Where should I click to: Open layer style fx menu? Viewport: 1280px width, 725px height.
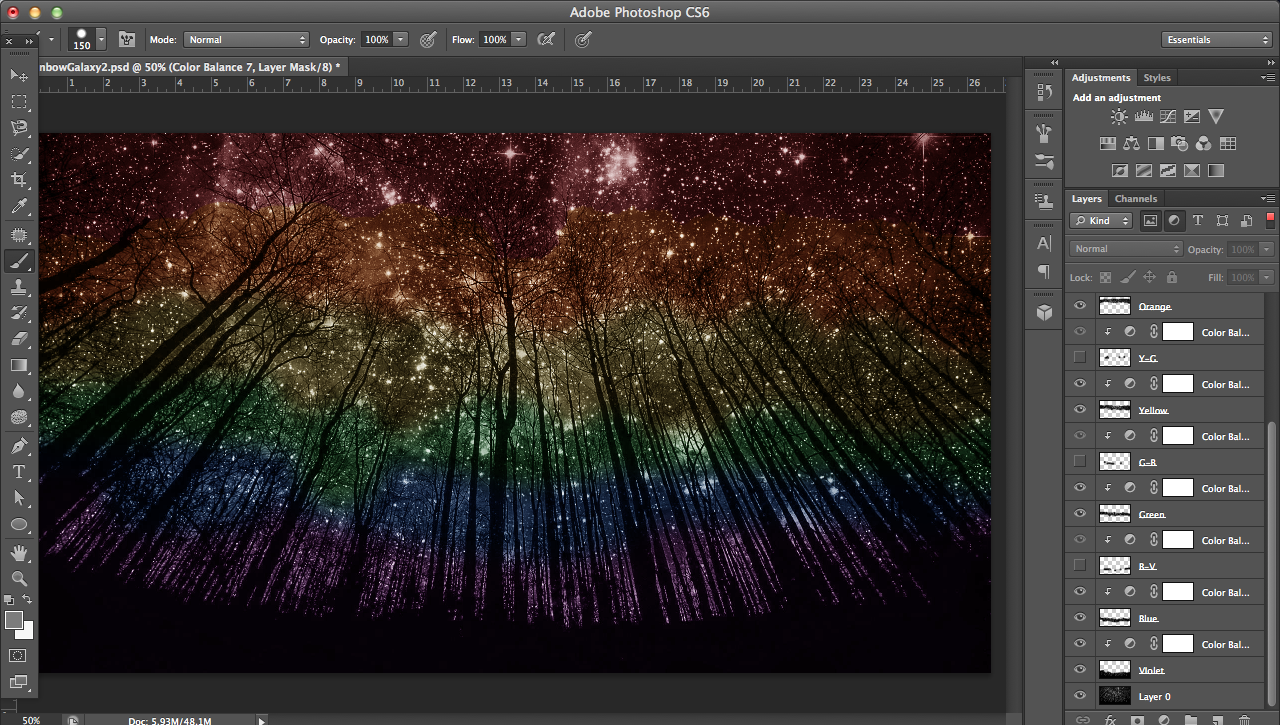(1110, 719)
